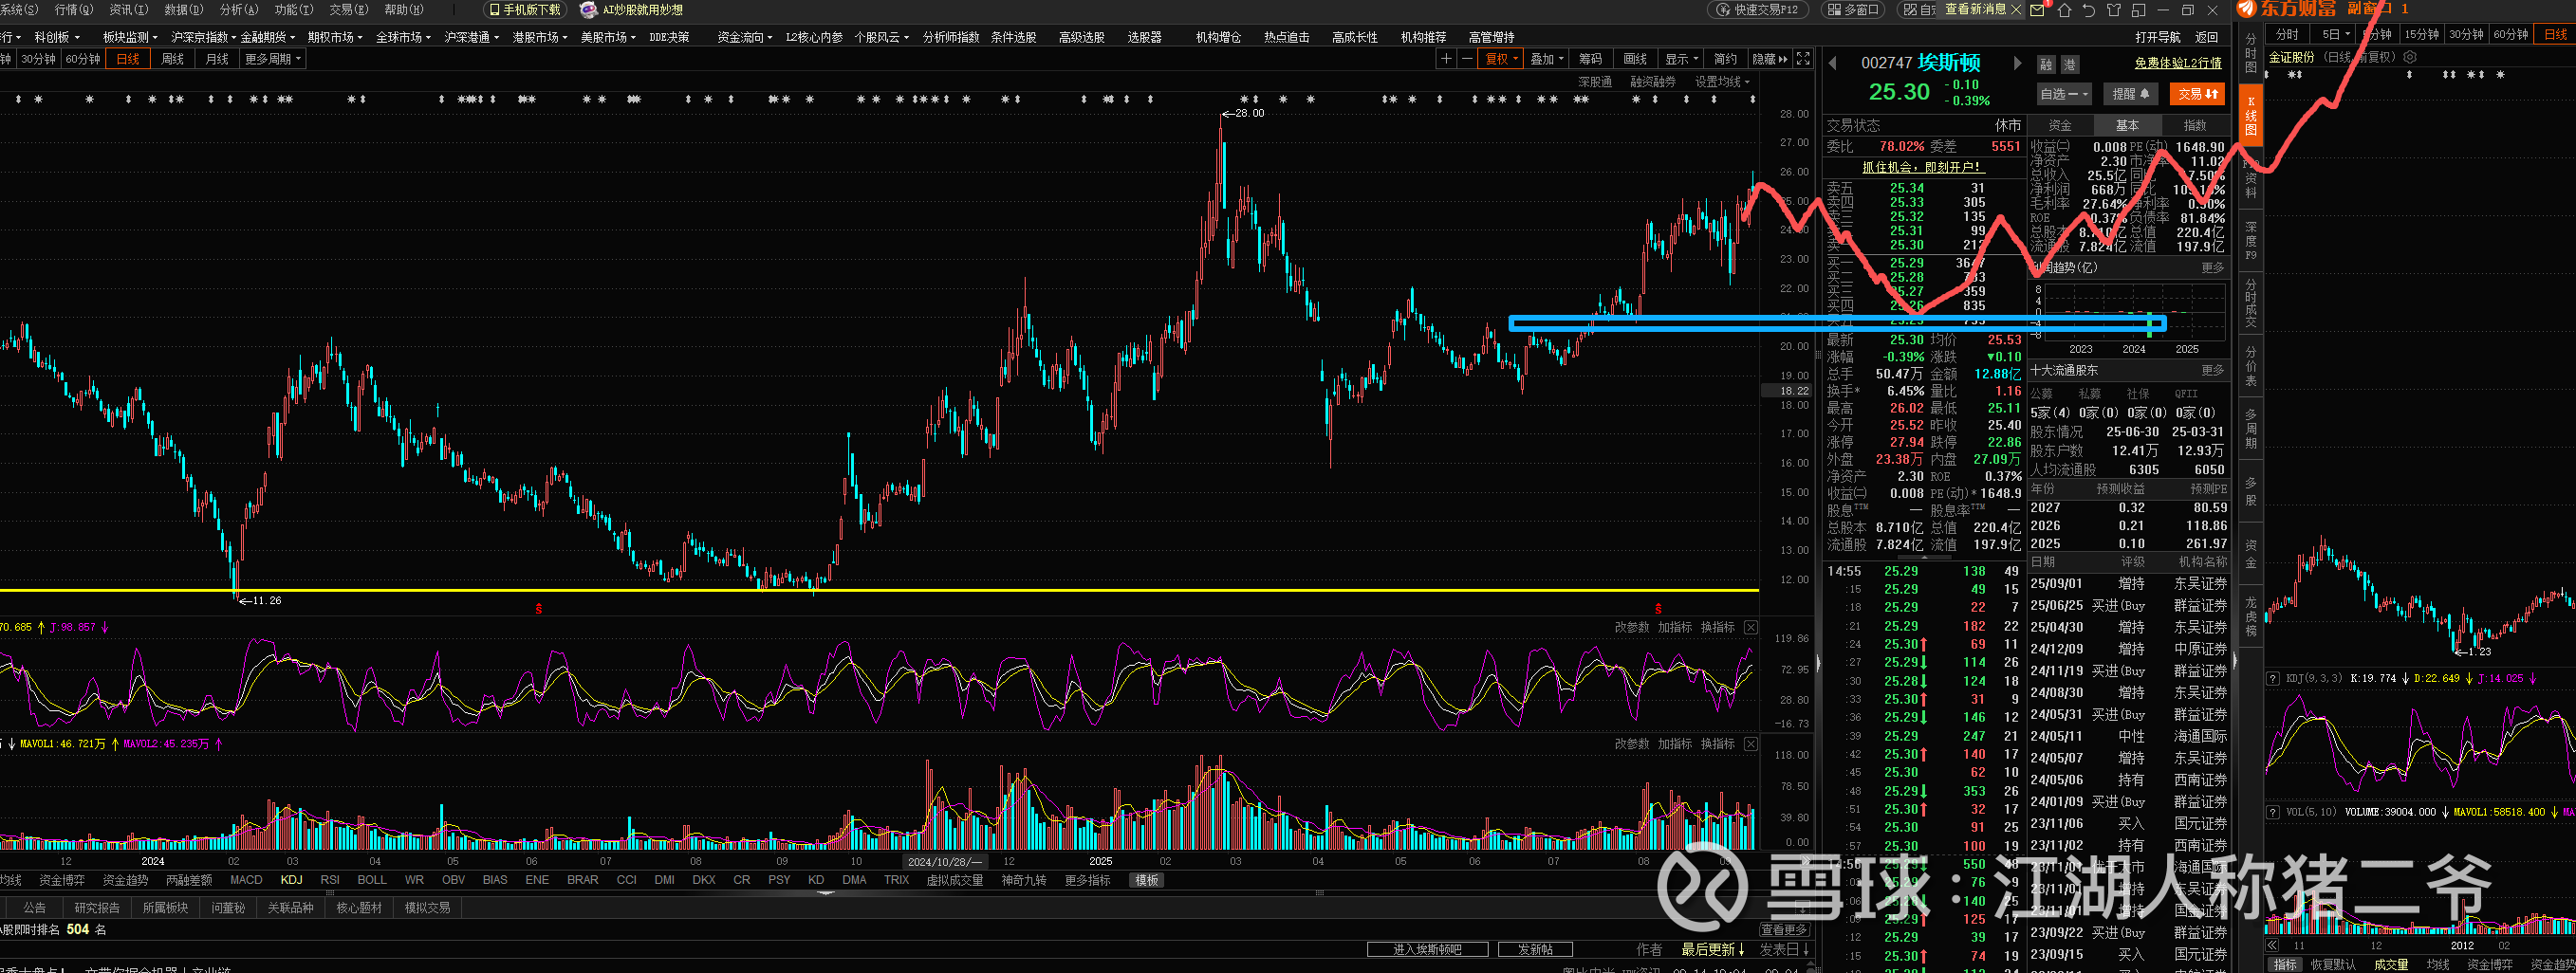Screen dimensions: 2576x973
Task: Click 融资融券 label above chart
Action: tap(1652, 82)
